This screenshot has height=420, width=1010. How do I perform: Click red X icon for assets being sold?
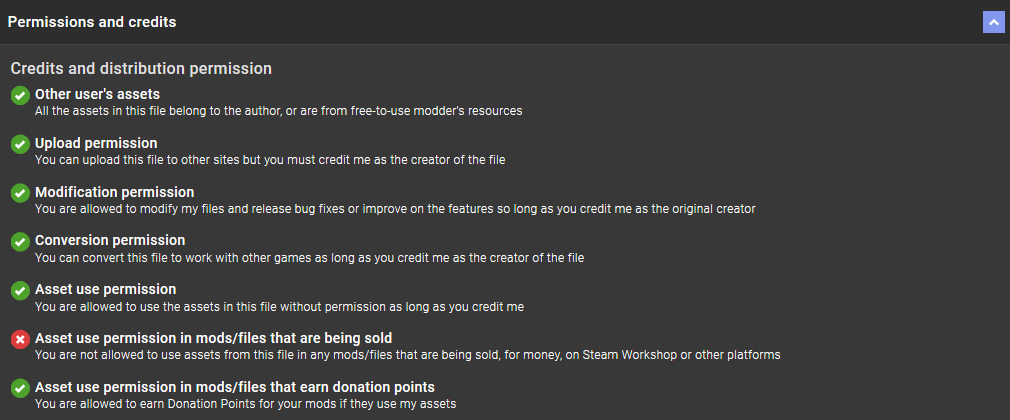click(x=20, y=339)
